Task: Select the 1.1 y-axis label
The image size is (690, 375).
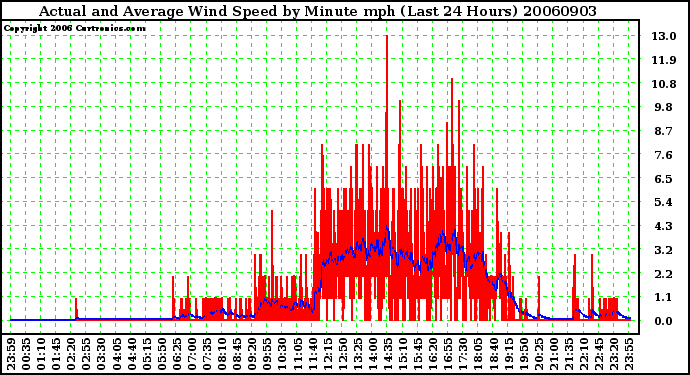Action: [x=664, y=297]
